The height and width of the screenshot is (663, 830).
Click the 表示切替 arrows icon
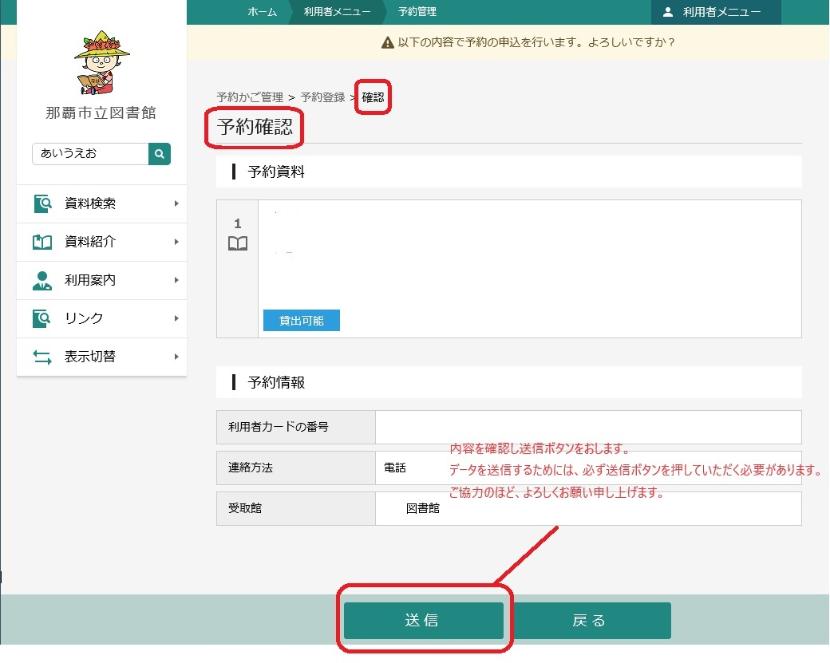coord(42,357)
